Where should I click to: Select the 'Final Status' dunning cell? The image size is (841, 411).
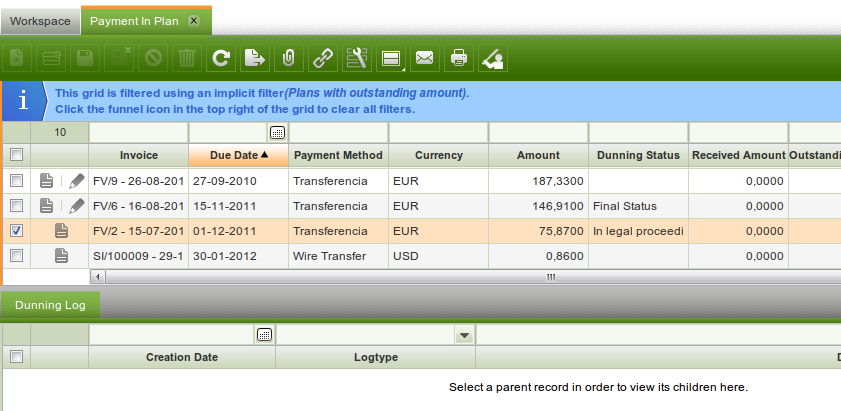pyautogui.click(x=638, y=206)
